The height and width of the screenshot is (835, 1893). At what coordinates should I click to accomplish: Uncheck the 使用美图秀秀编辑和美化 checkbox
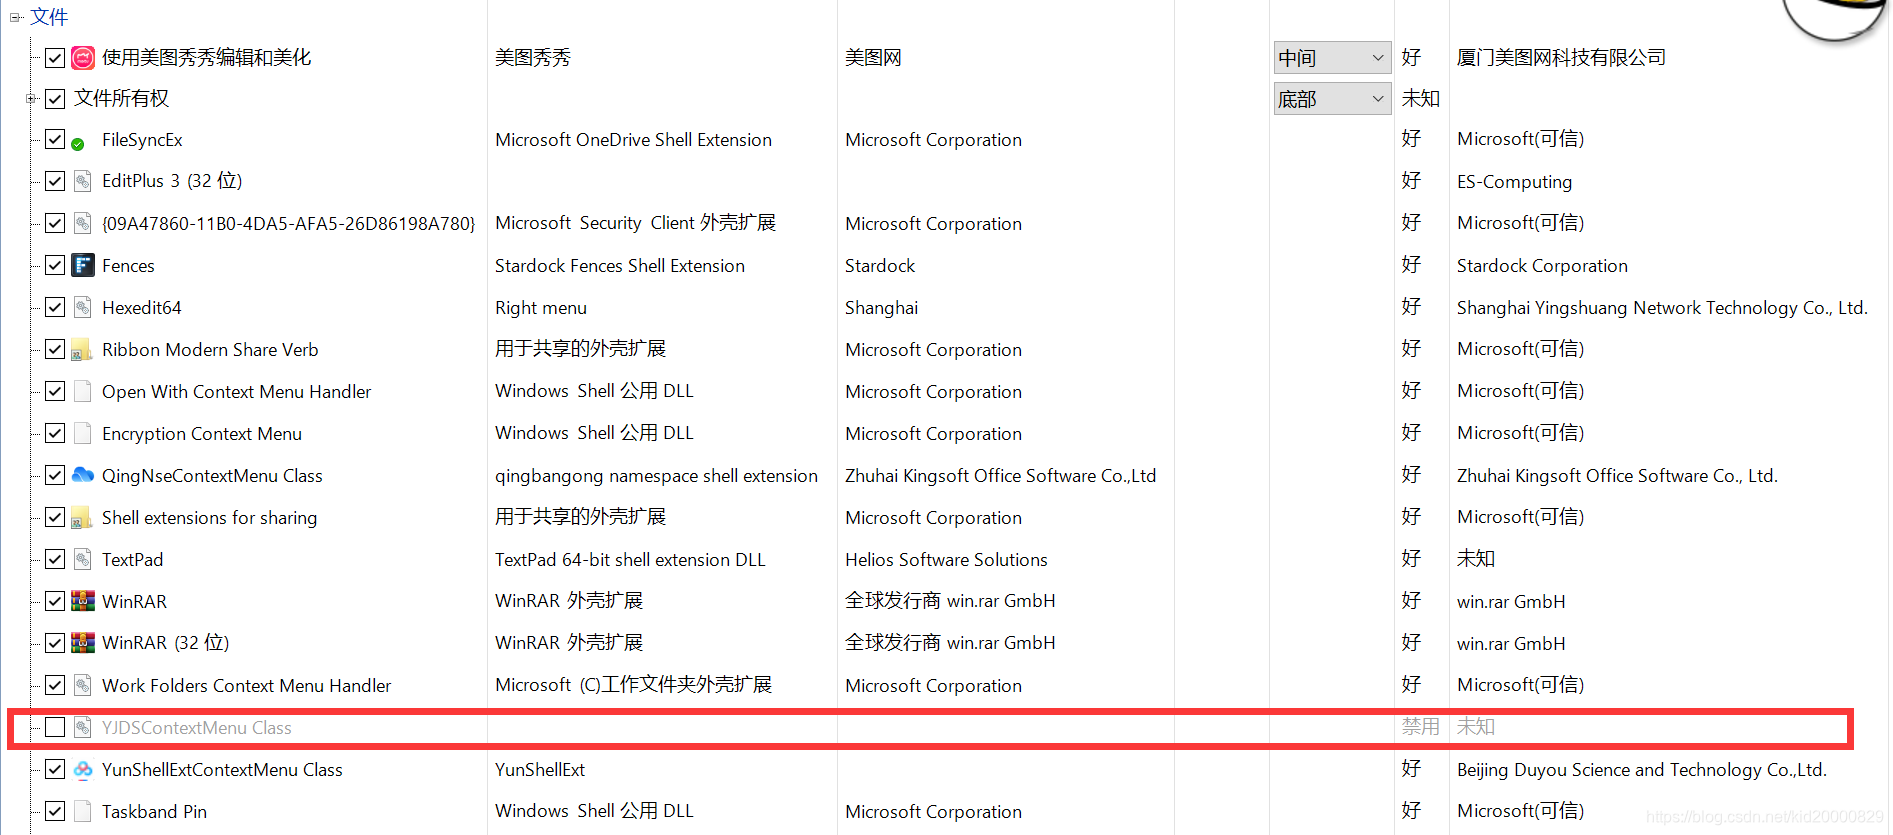click(55, 58)
